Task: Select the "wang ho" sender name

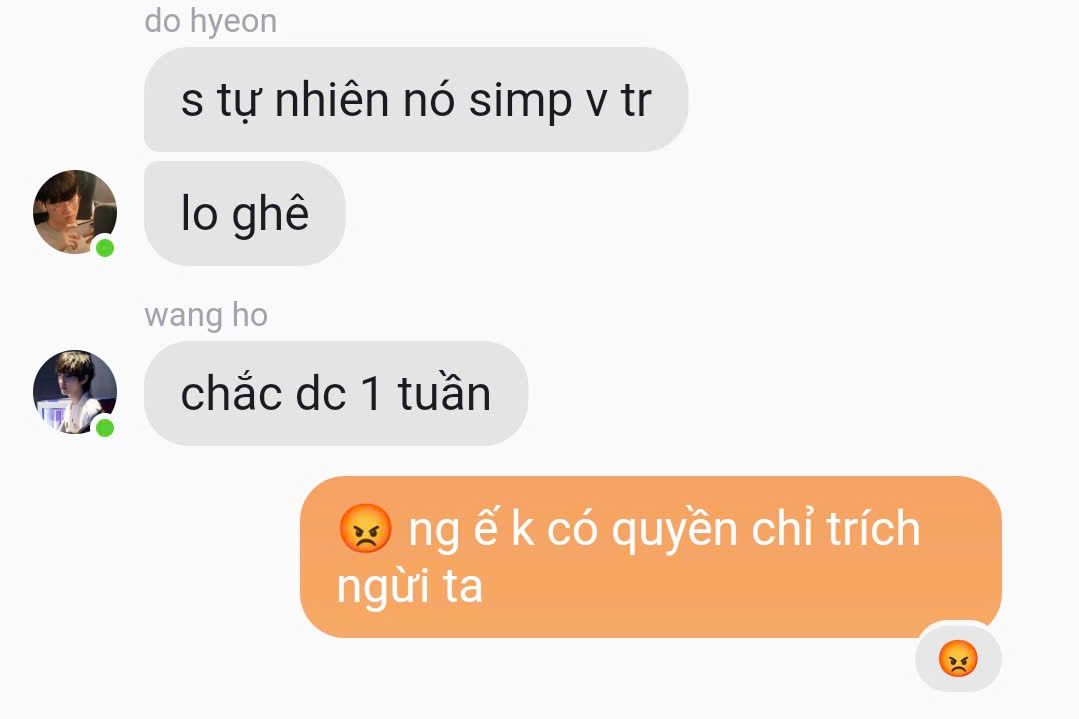Action: (206, 315)
